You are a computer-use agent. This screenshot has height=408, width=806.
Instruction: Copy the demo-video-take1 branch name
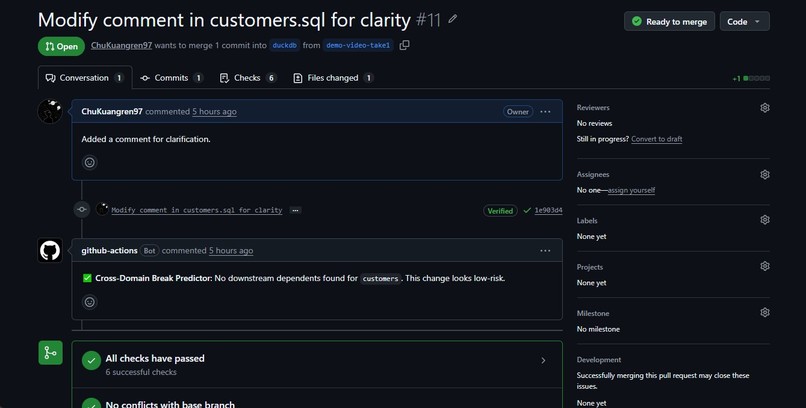405,45
